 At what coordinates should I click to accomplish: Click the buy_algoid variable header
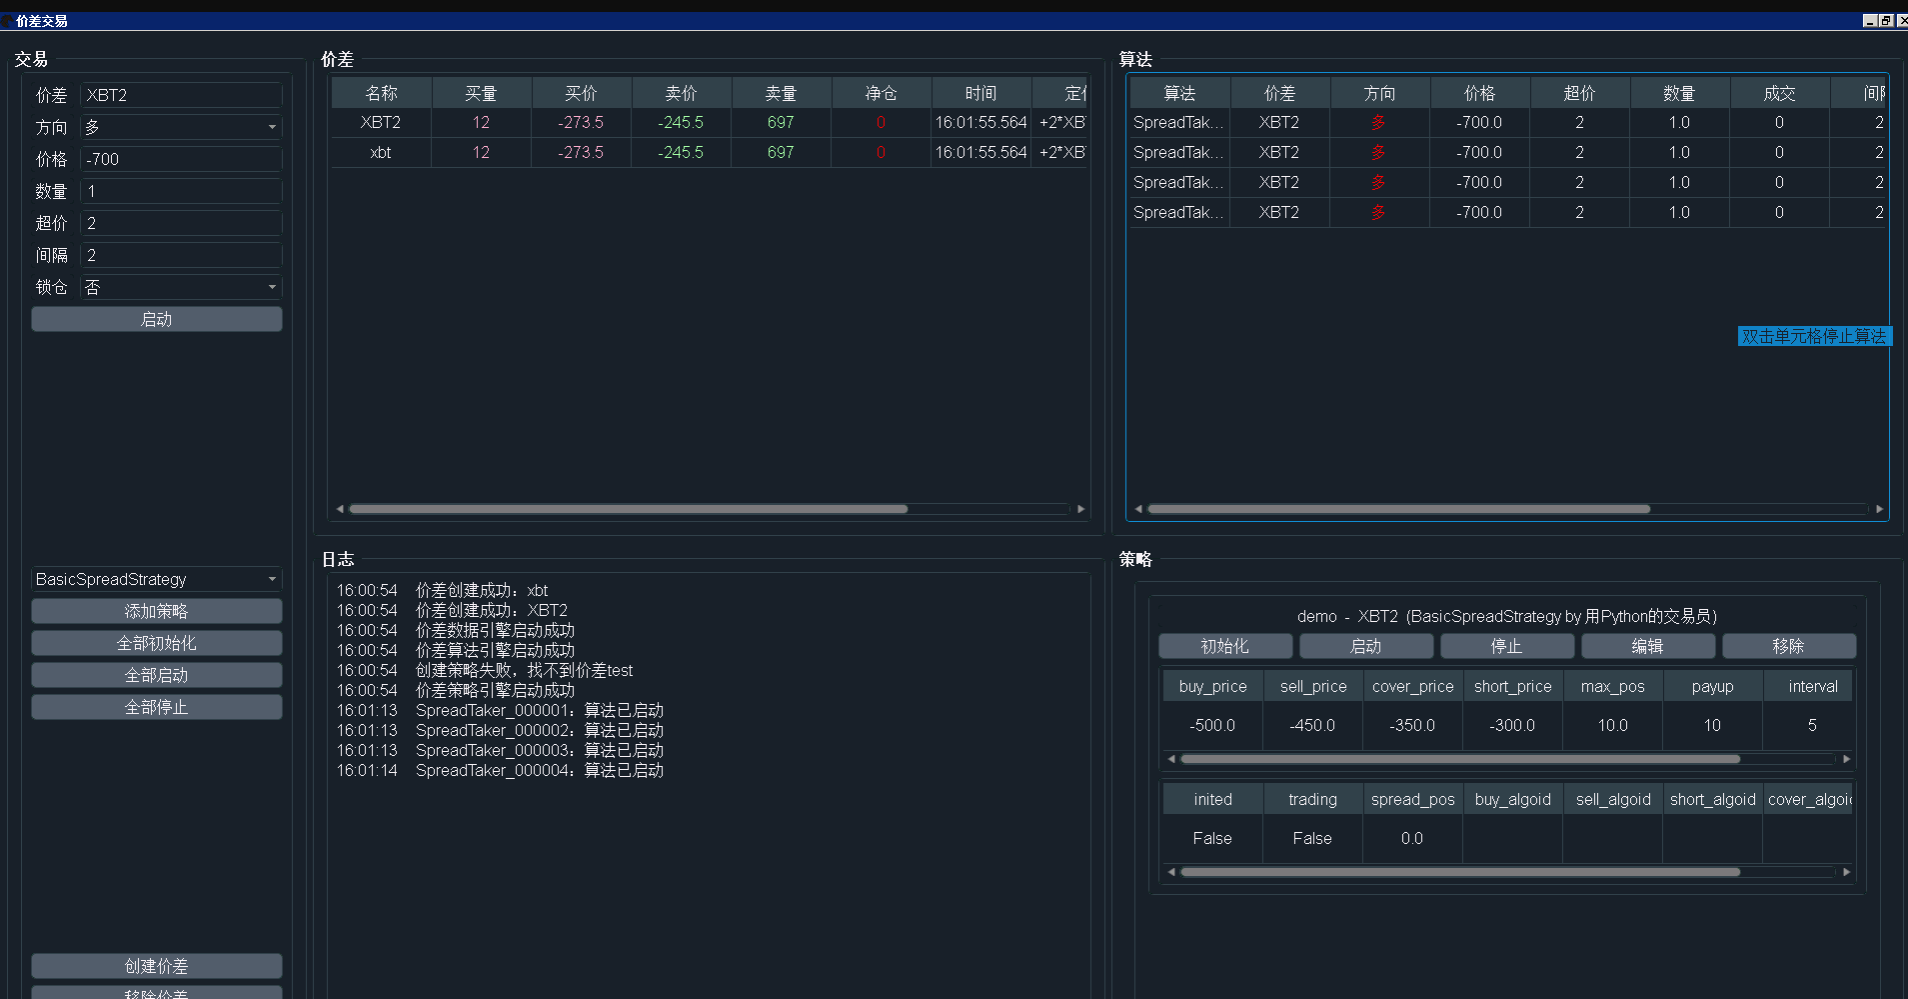1513,799
